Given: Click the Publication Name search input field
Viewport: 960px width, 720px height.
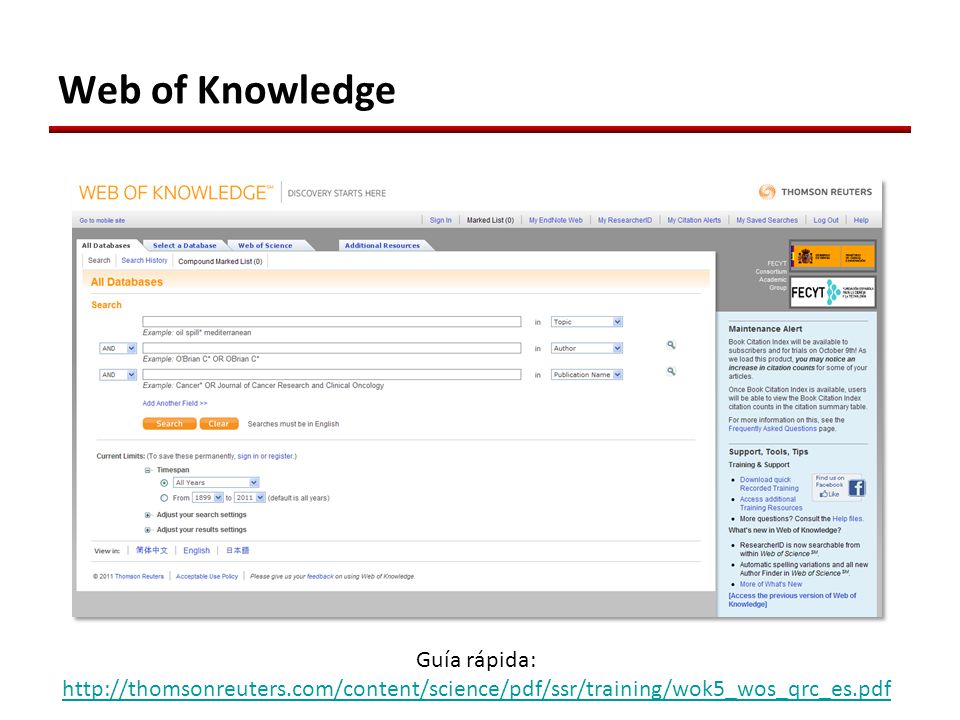Looking at the screenshot, I should click(332, 375).
